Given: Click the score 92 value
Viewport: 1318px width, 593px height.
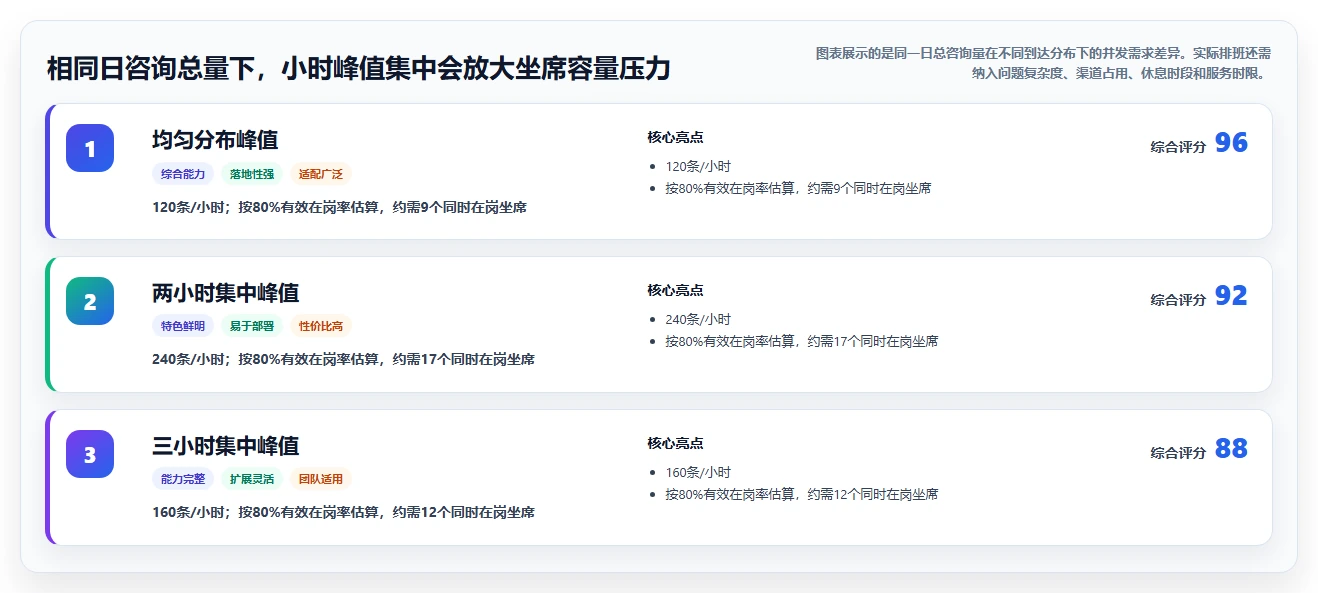Looking at the screenshot, I should coord(1231,296).
